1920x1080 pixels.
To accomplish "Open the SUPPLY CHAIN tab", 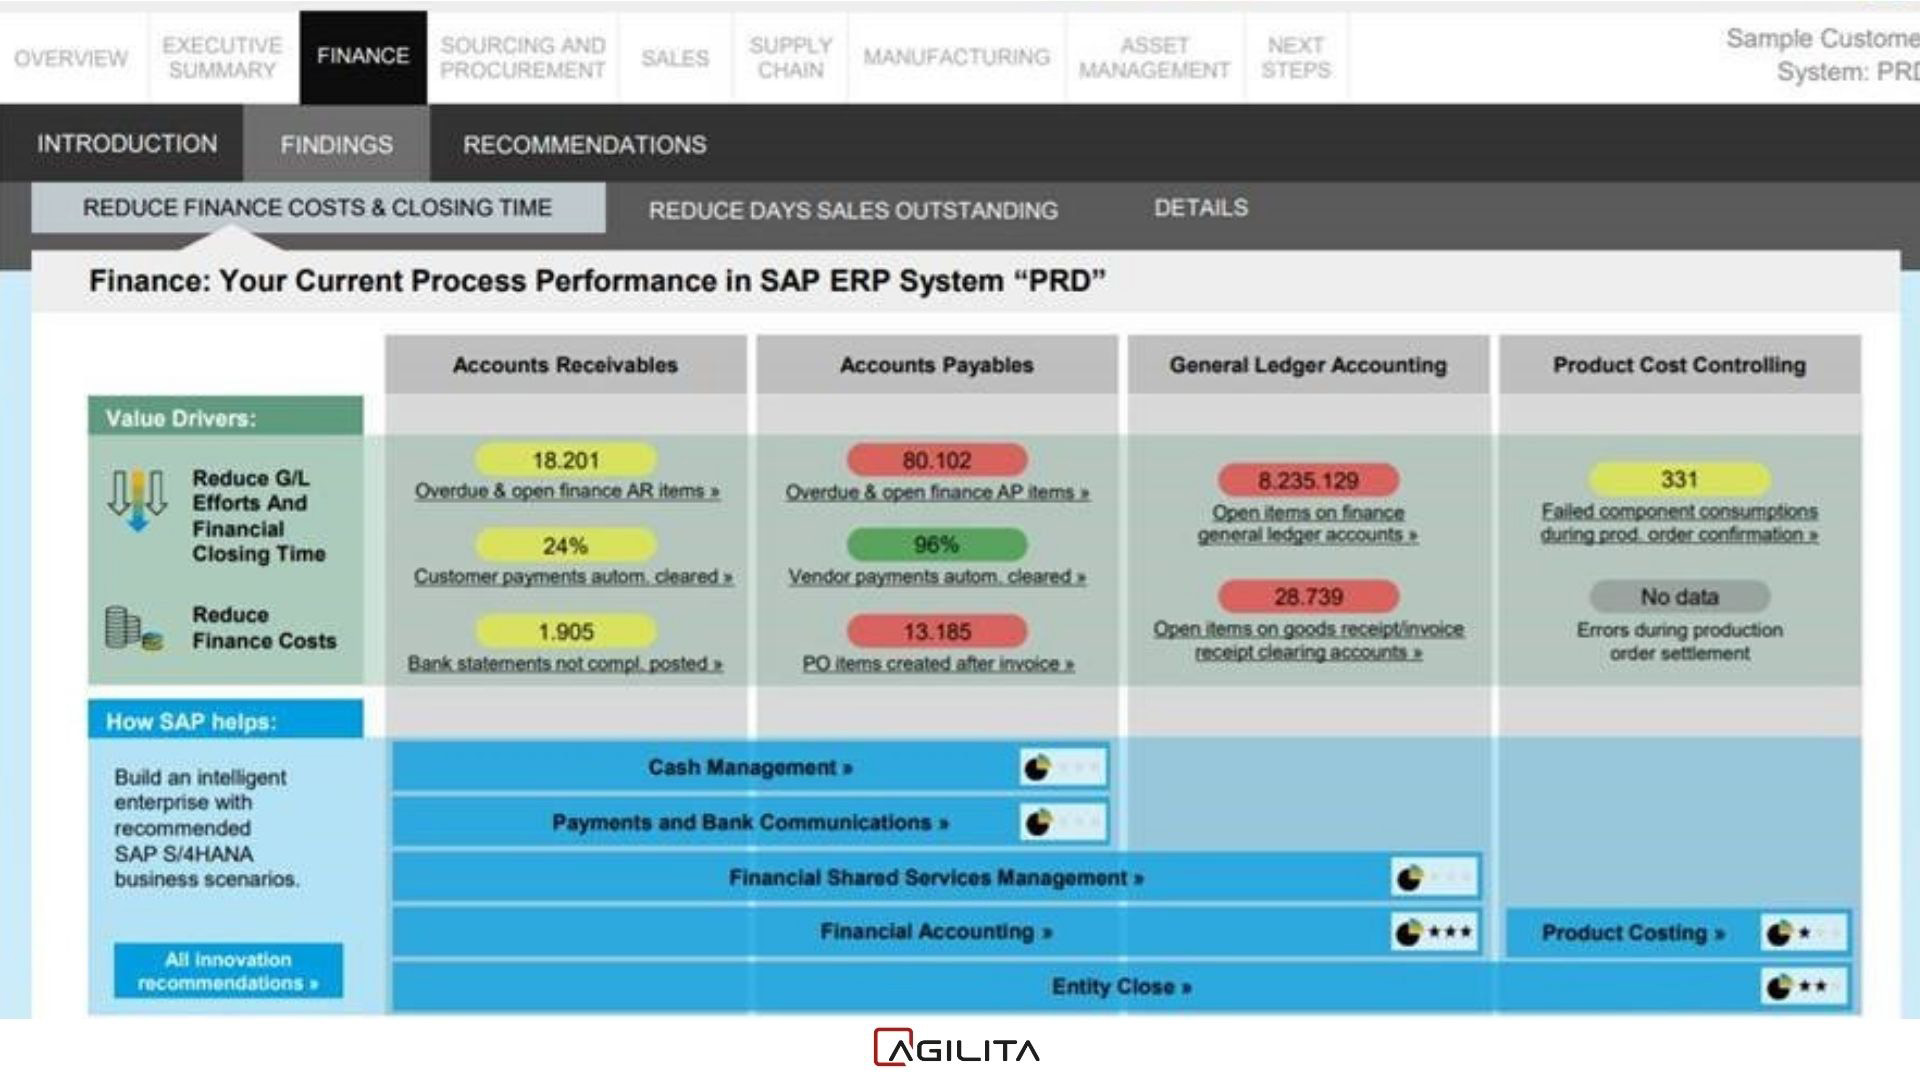I will pyautogui.click(x=790, y=58).
